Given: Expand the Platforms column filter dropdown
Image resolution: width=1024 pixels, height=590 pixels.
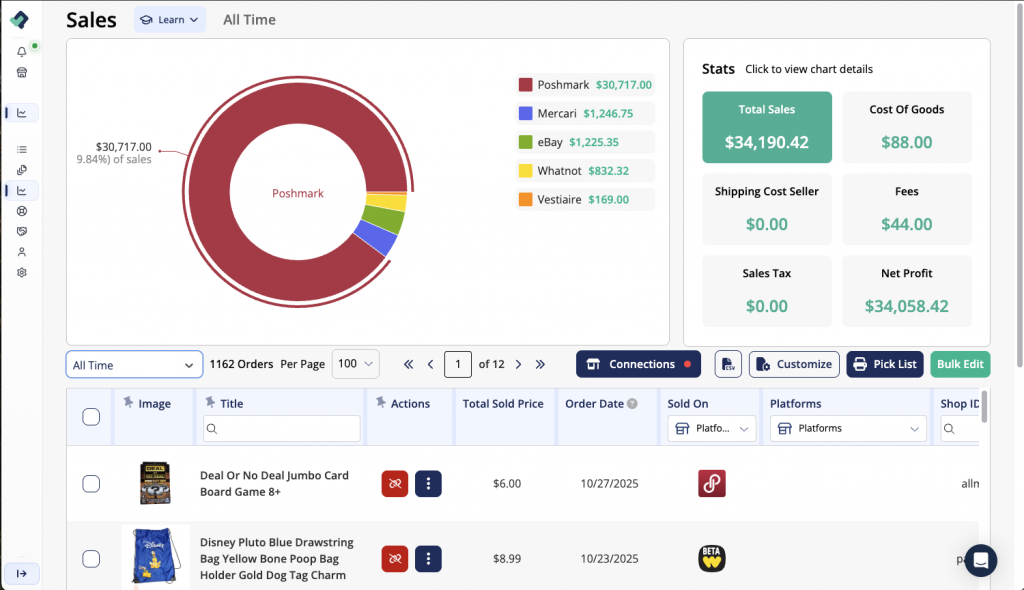Looking at the screenshot, I should click(x=848, y=428).
